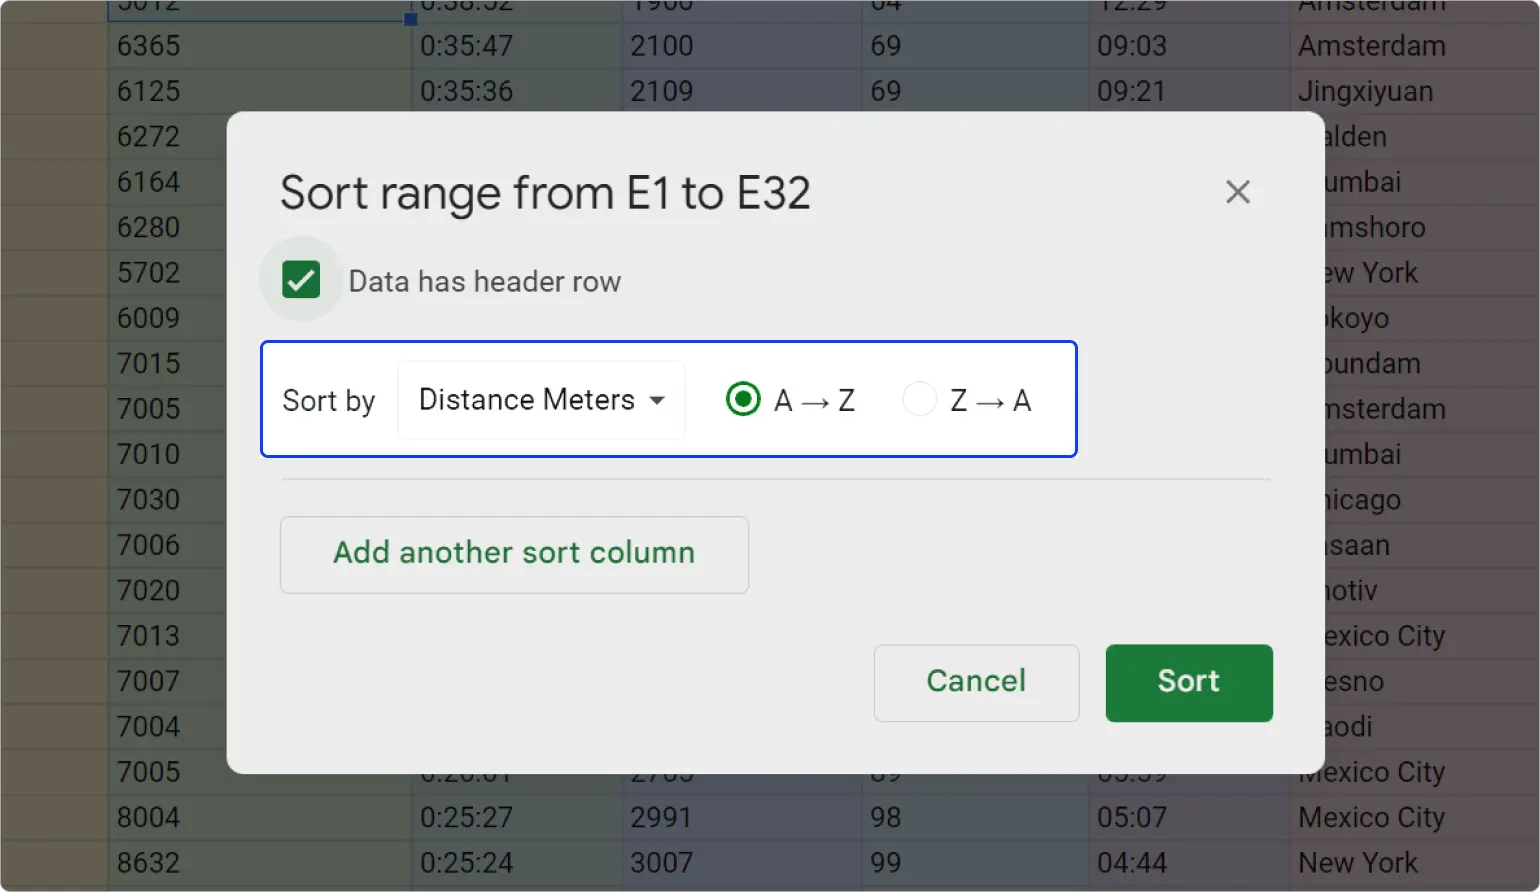Select the cell containing 2991

[660, 817]
